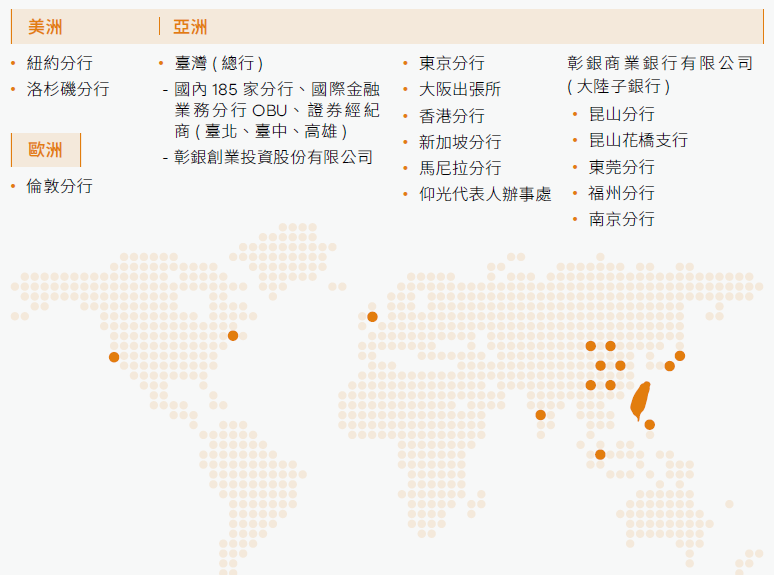The image size is (774, 575).
Task: Click the London marker dot in Europe
Action: tap(373, 317)
